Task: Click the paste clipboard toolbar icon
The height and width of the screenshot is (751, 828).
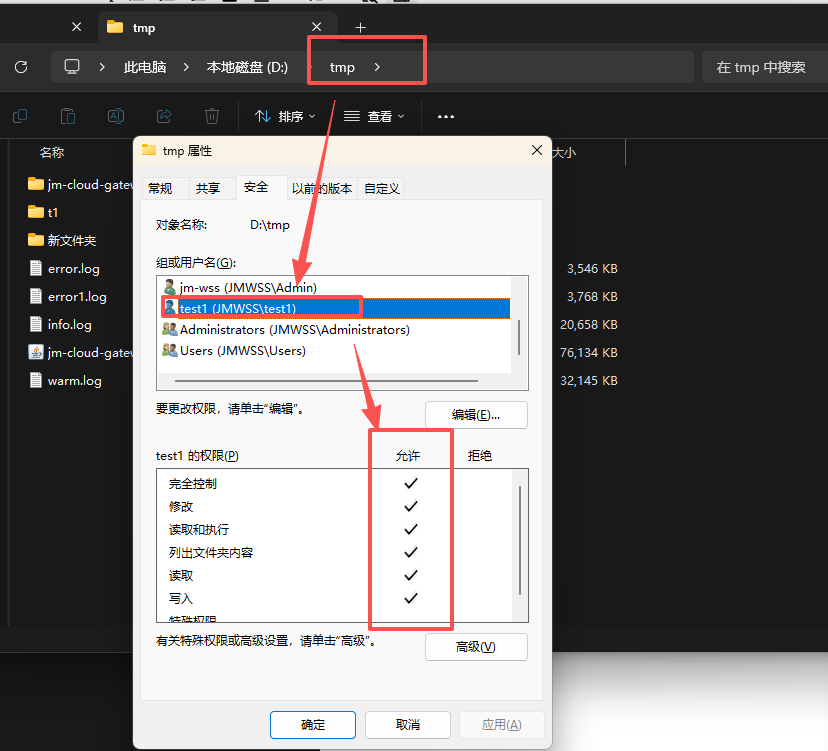Action: tap(68, 116)
